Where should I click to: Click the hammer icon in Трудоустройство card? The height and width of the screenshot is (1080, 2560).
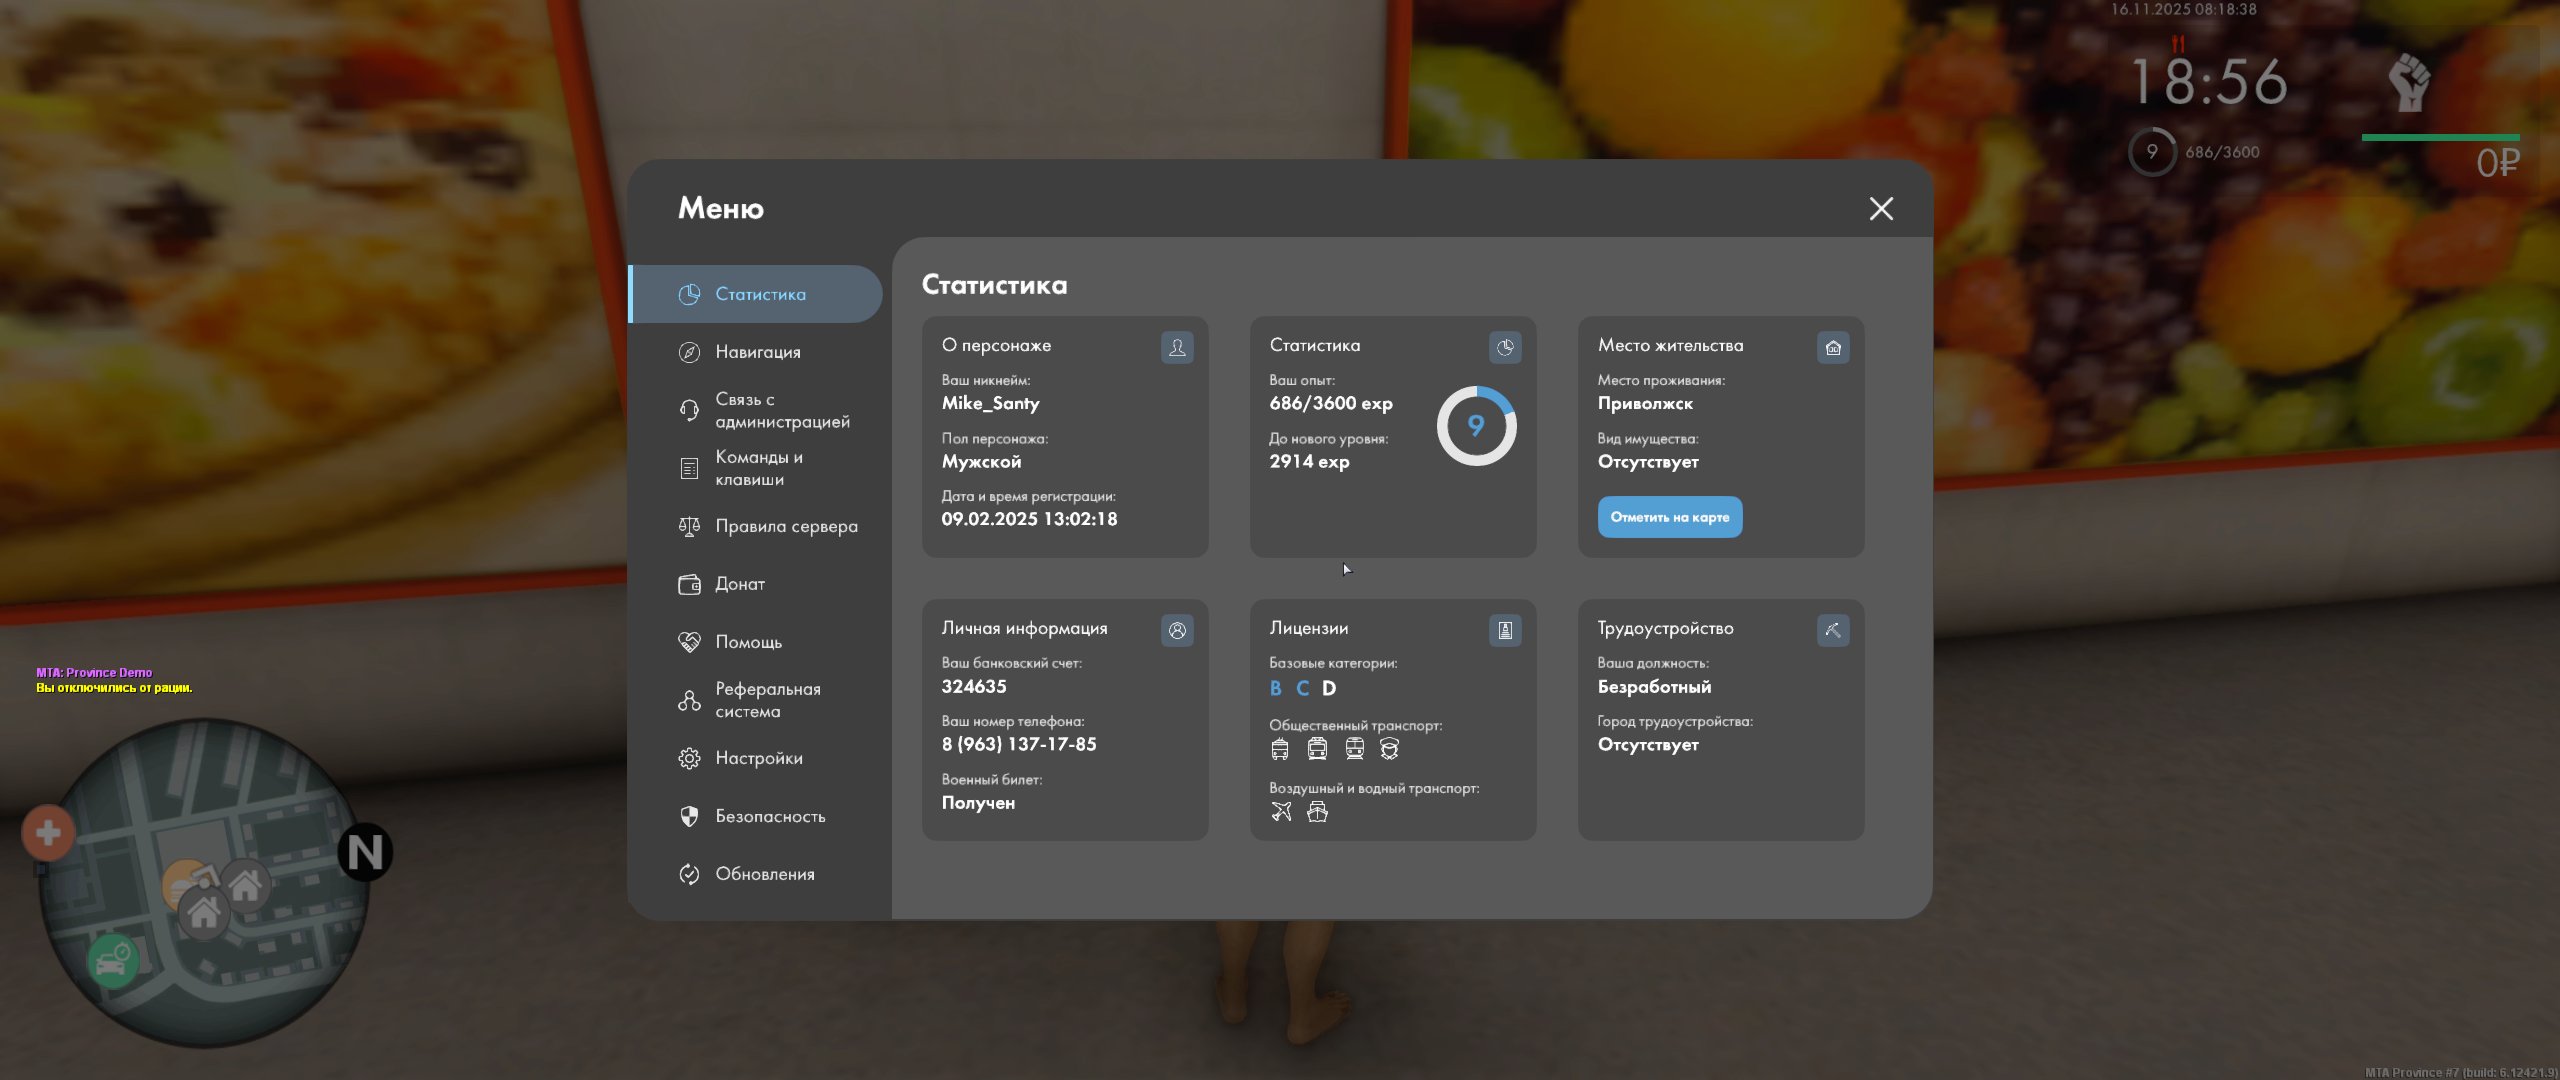pos(1832,630)
